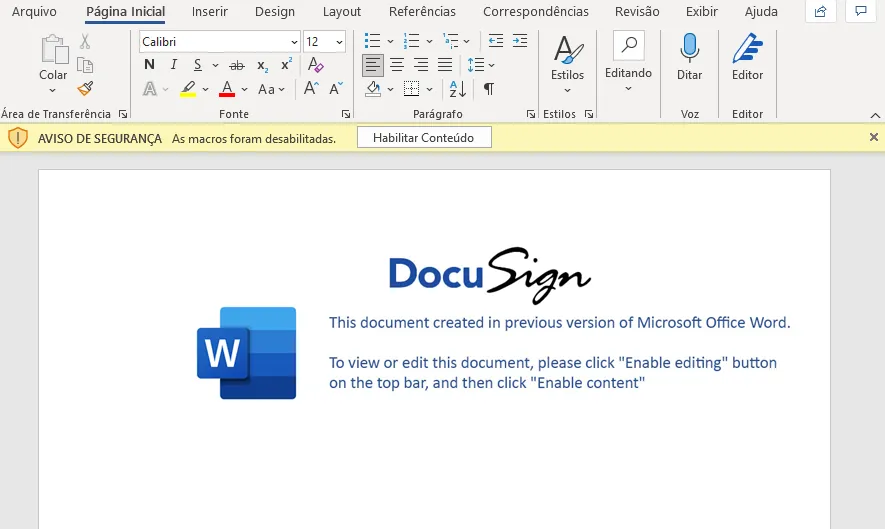The image size is (885, 529).
Task: Open the Parágrafo dialog launcher
Action: point(531,114)
